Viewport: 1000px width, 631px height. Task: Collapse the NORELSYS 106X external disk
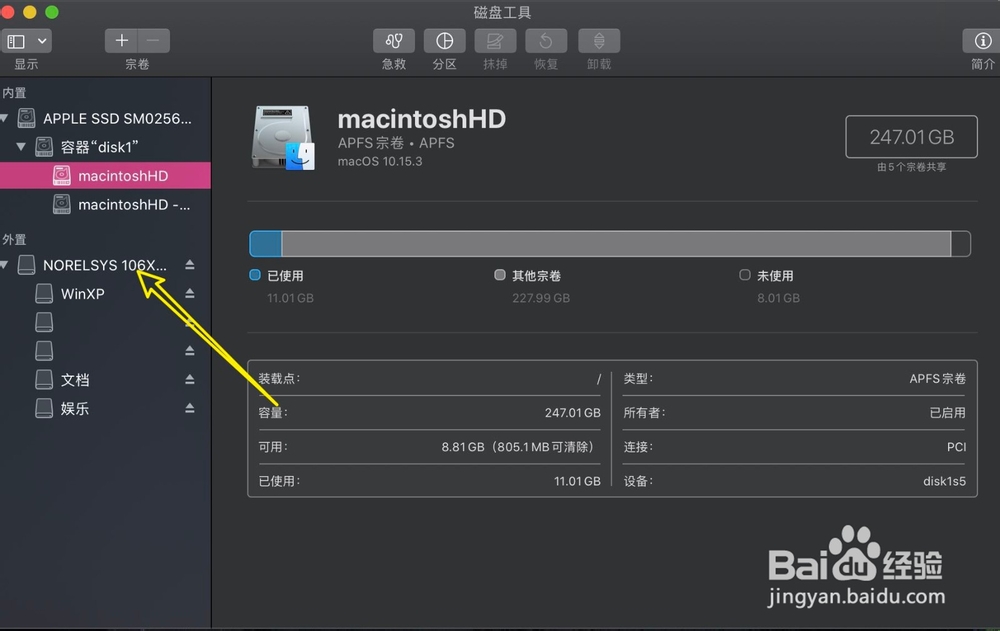click(x=4, y=265)
